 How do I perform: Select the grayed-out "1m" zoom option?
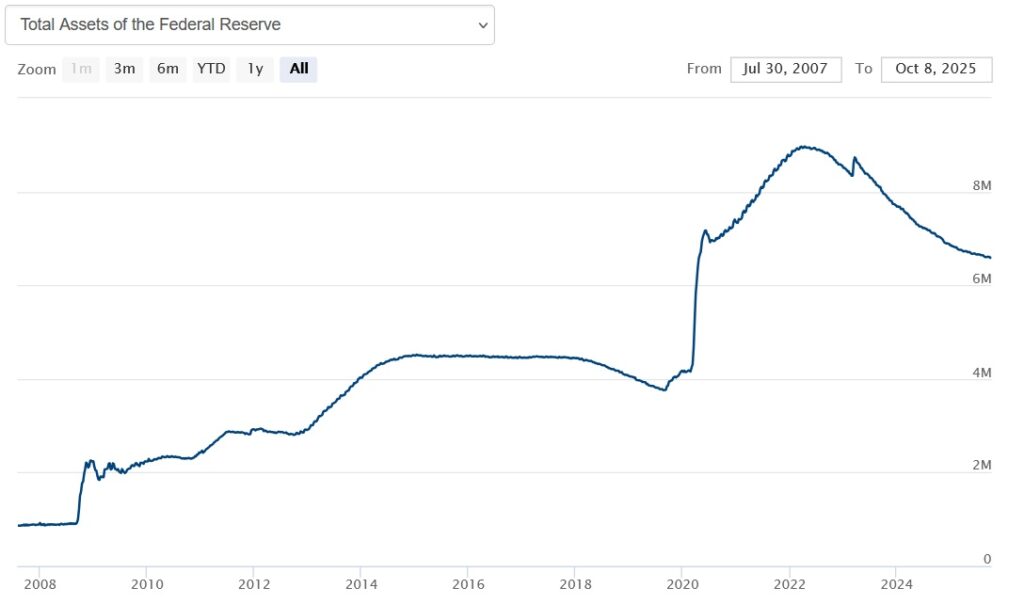tap(80, 69)
